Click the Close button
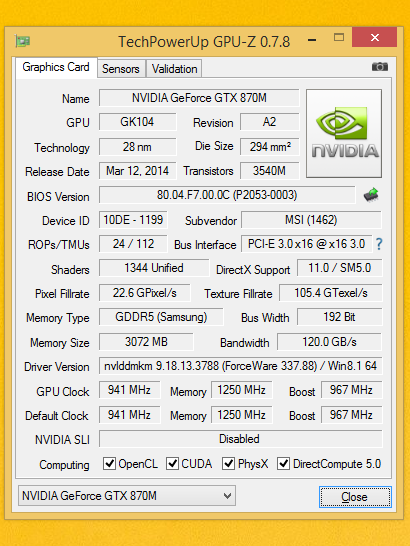The width and height of the screenshot is (410, 546). pos(355,497)
